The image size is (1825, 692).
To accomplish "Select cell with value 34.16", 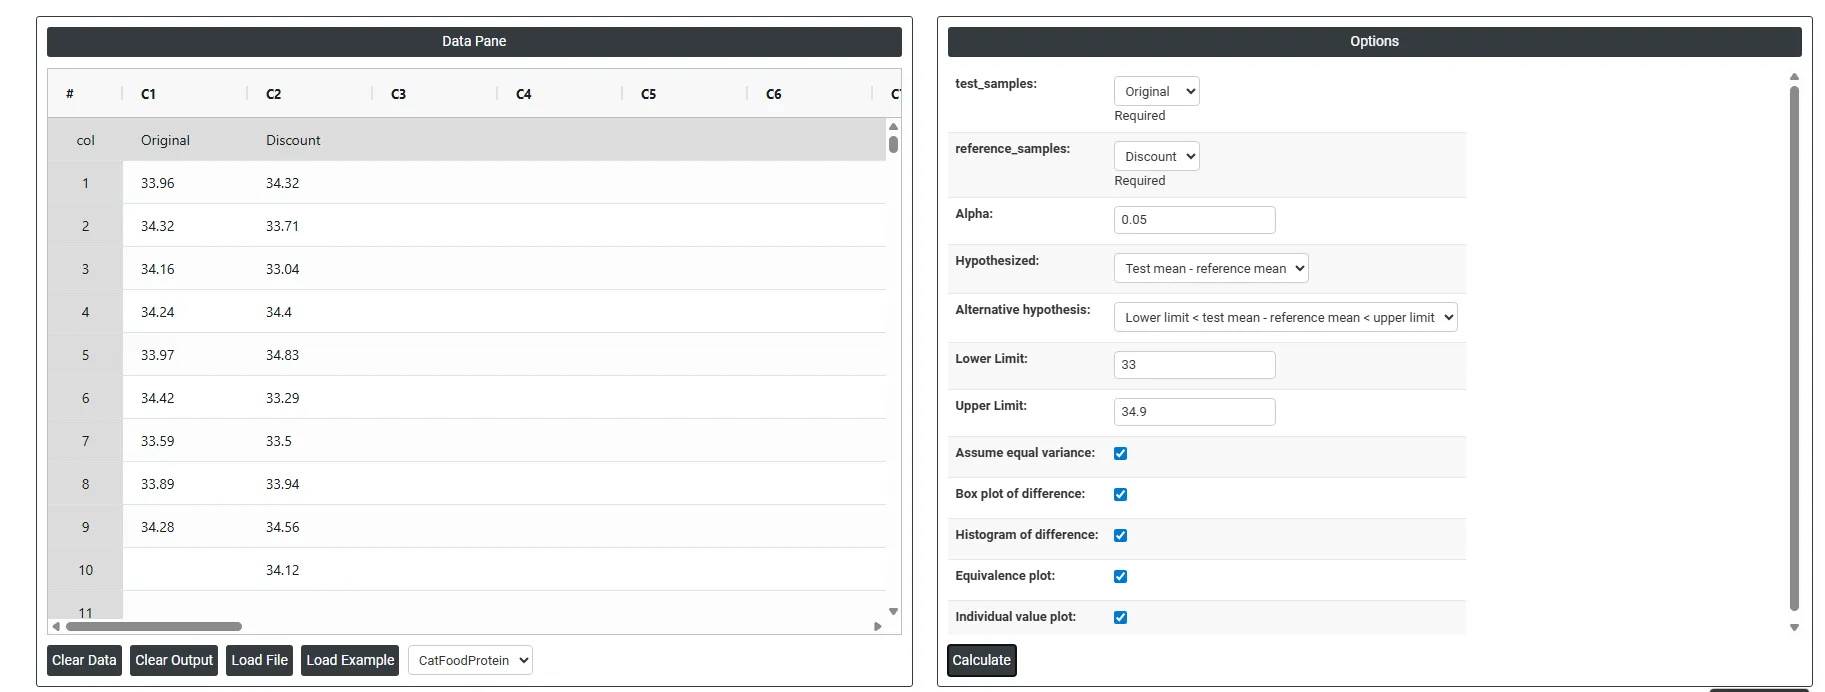I will (x=185, y=269).
